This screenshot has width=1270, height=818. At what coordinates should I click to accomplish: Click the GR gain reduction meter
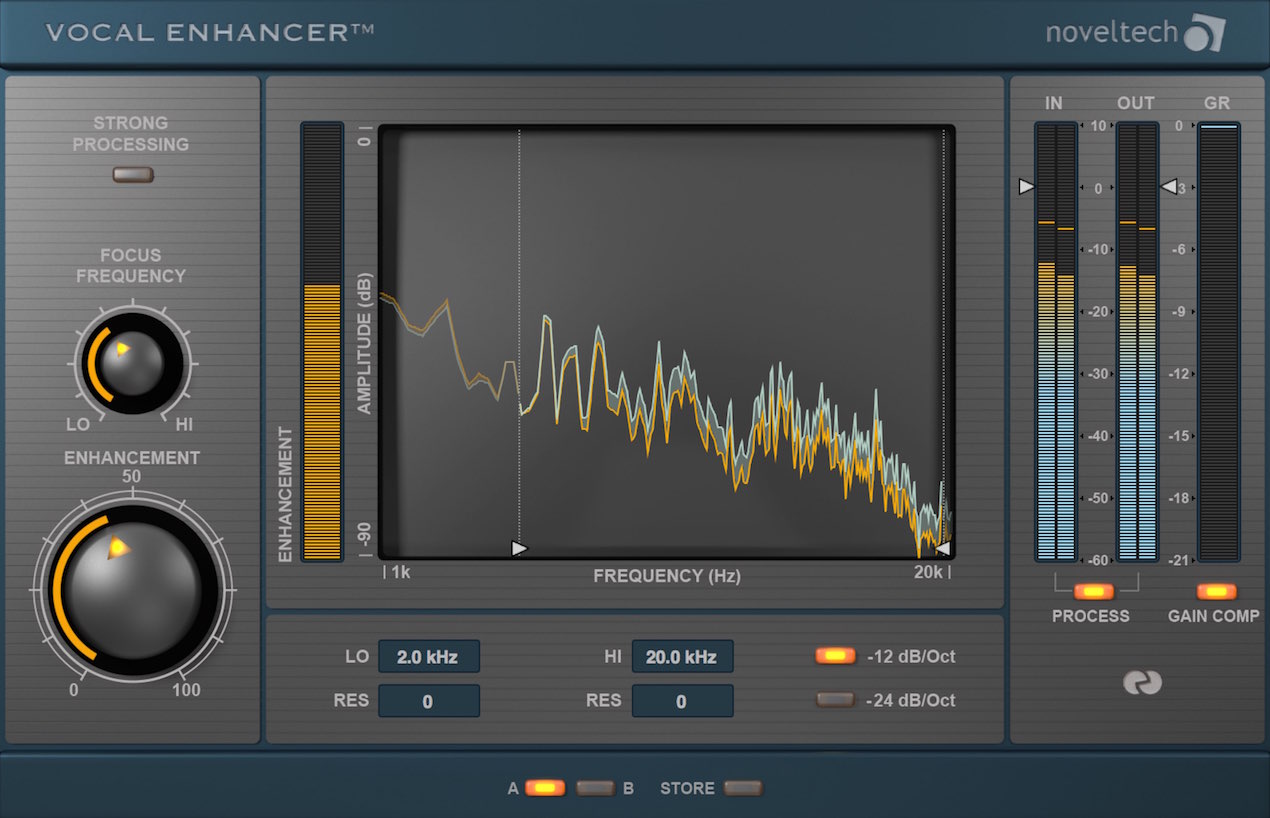pos(1218,341)
